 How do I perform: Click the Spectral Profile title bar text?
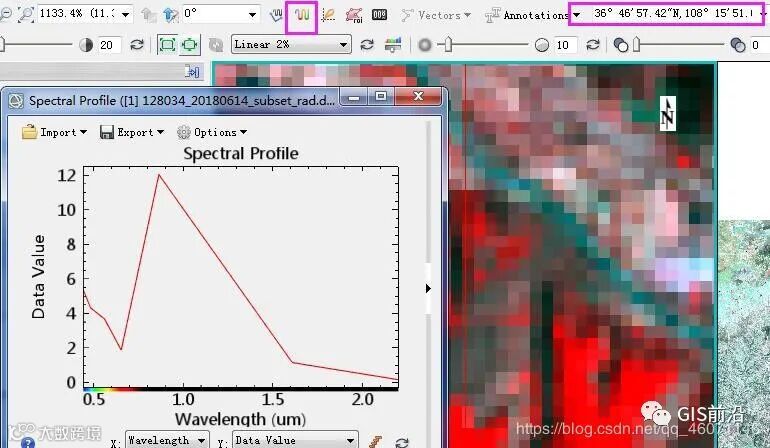[182, 101]
